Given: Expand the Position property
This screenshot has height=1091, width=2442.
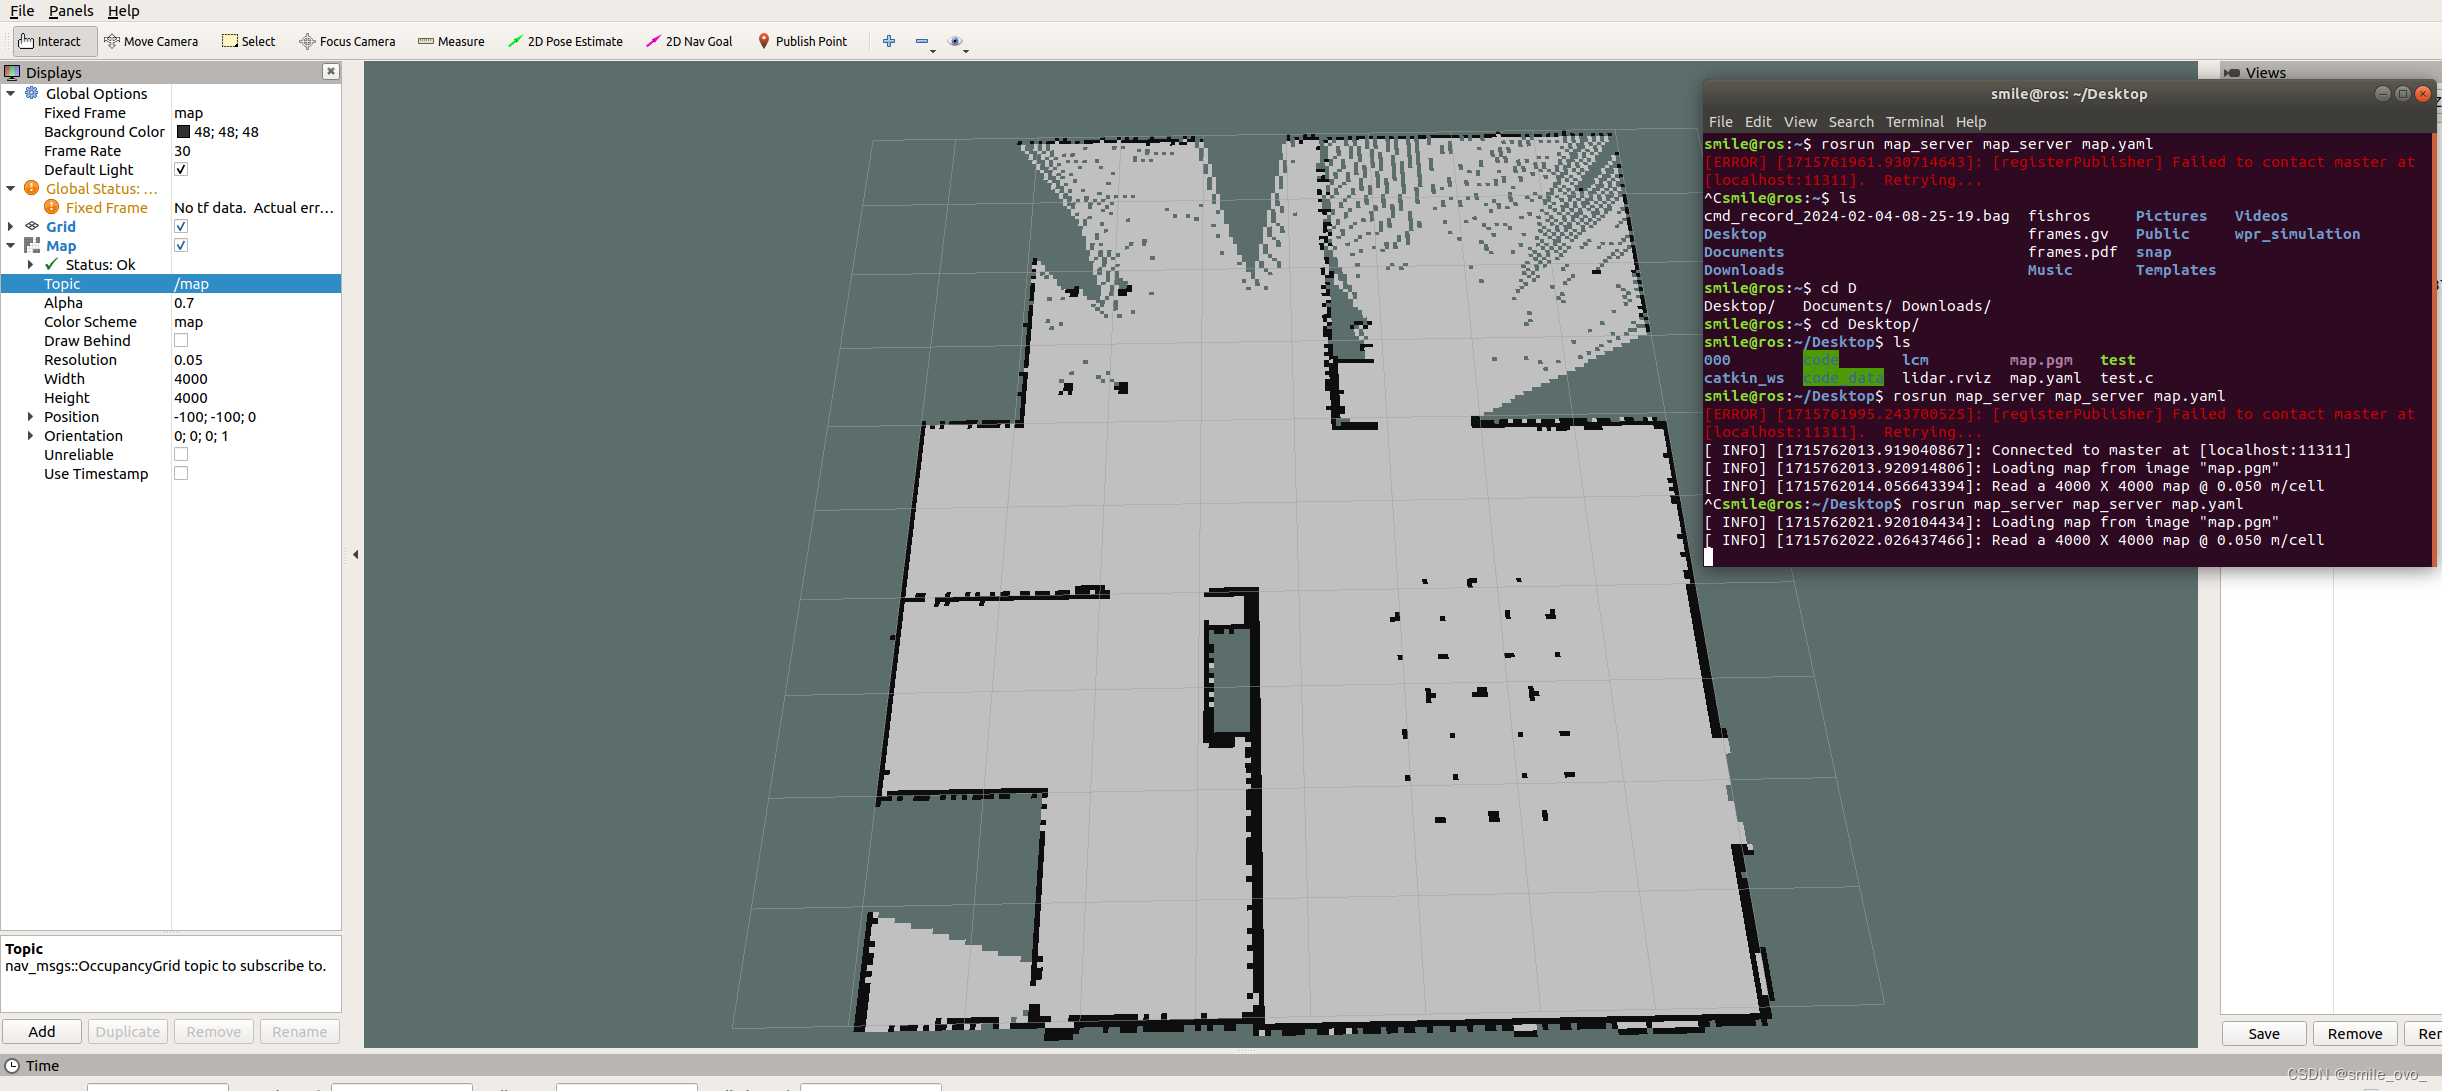Looking at the screenshot, I should coord(31,416).
